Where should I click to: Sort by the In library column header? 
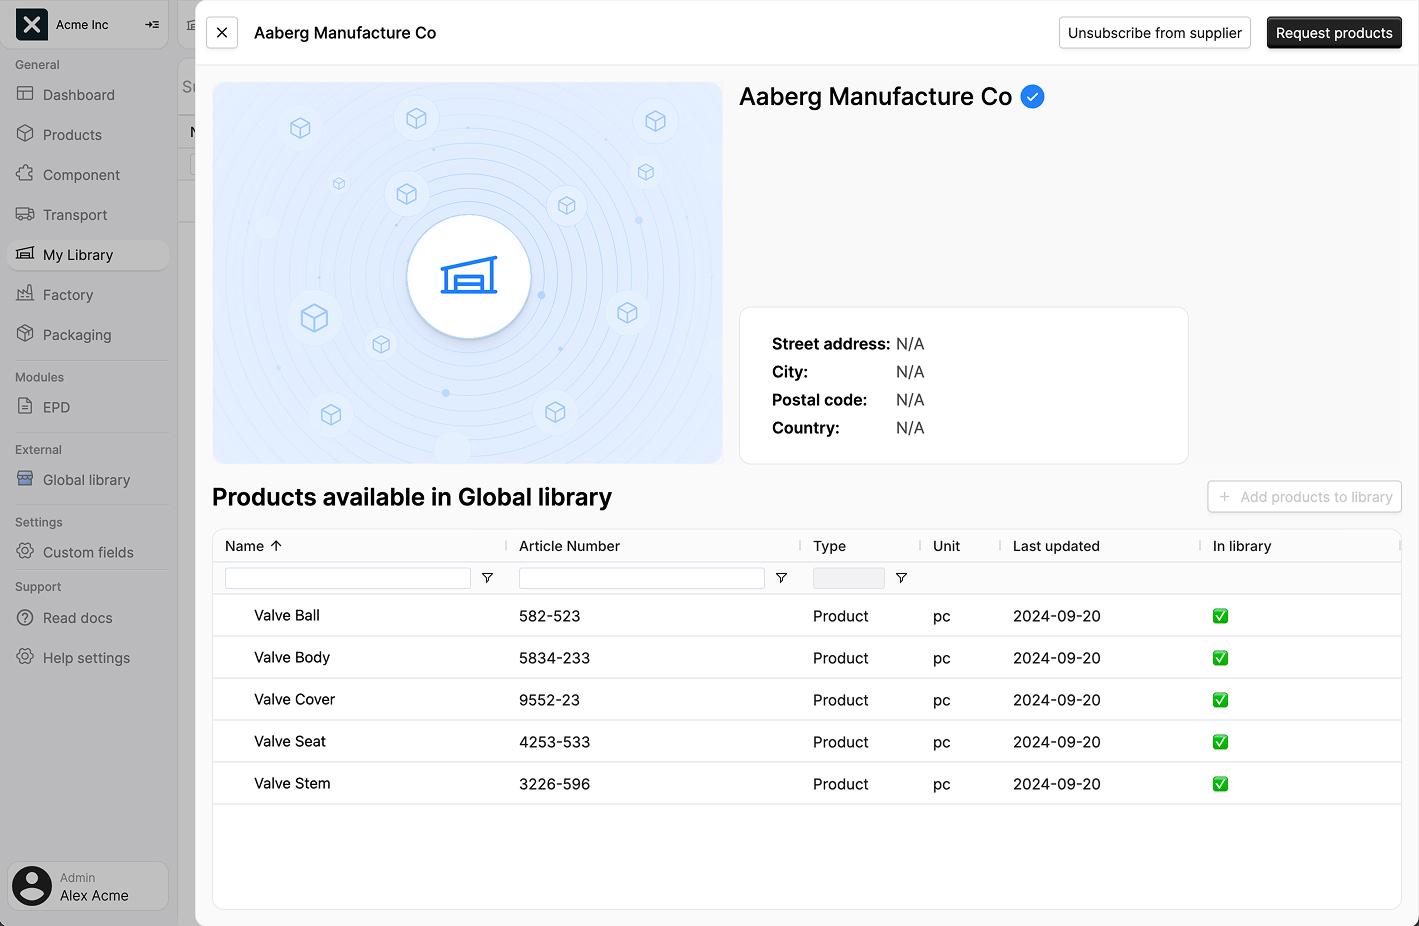[1242, 546]
